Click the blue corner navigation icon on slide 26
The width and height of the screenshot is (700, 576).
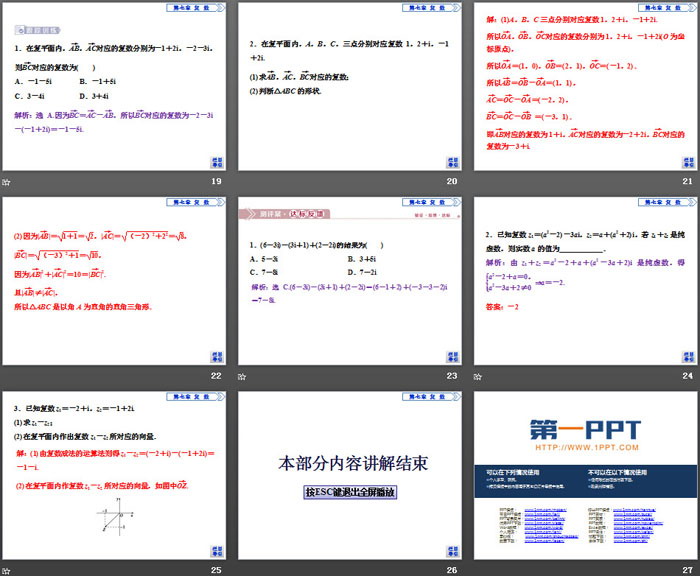(x=453, y=551)
